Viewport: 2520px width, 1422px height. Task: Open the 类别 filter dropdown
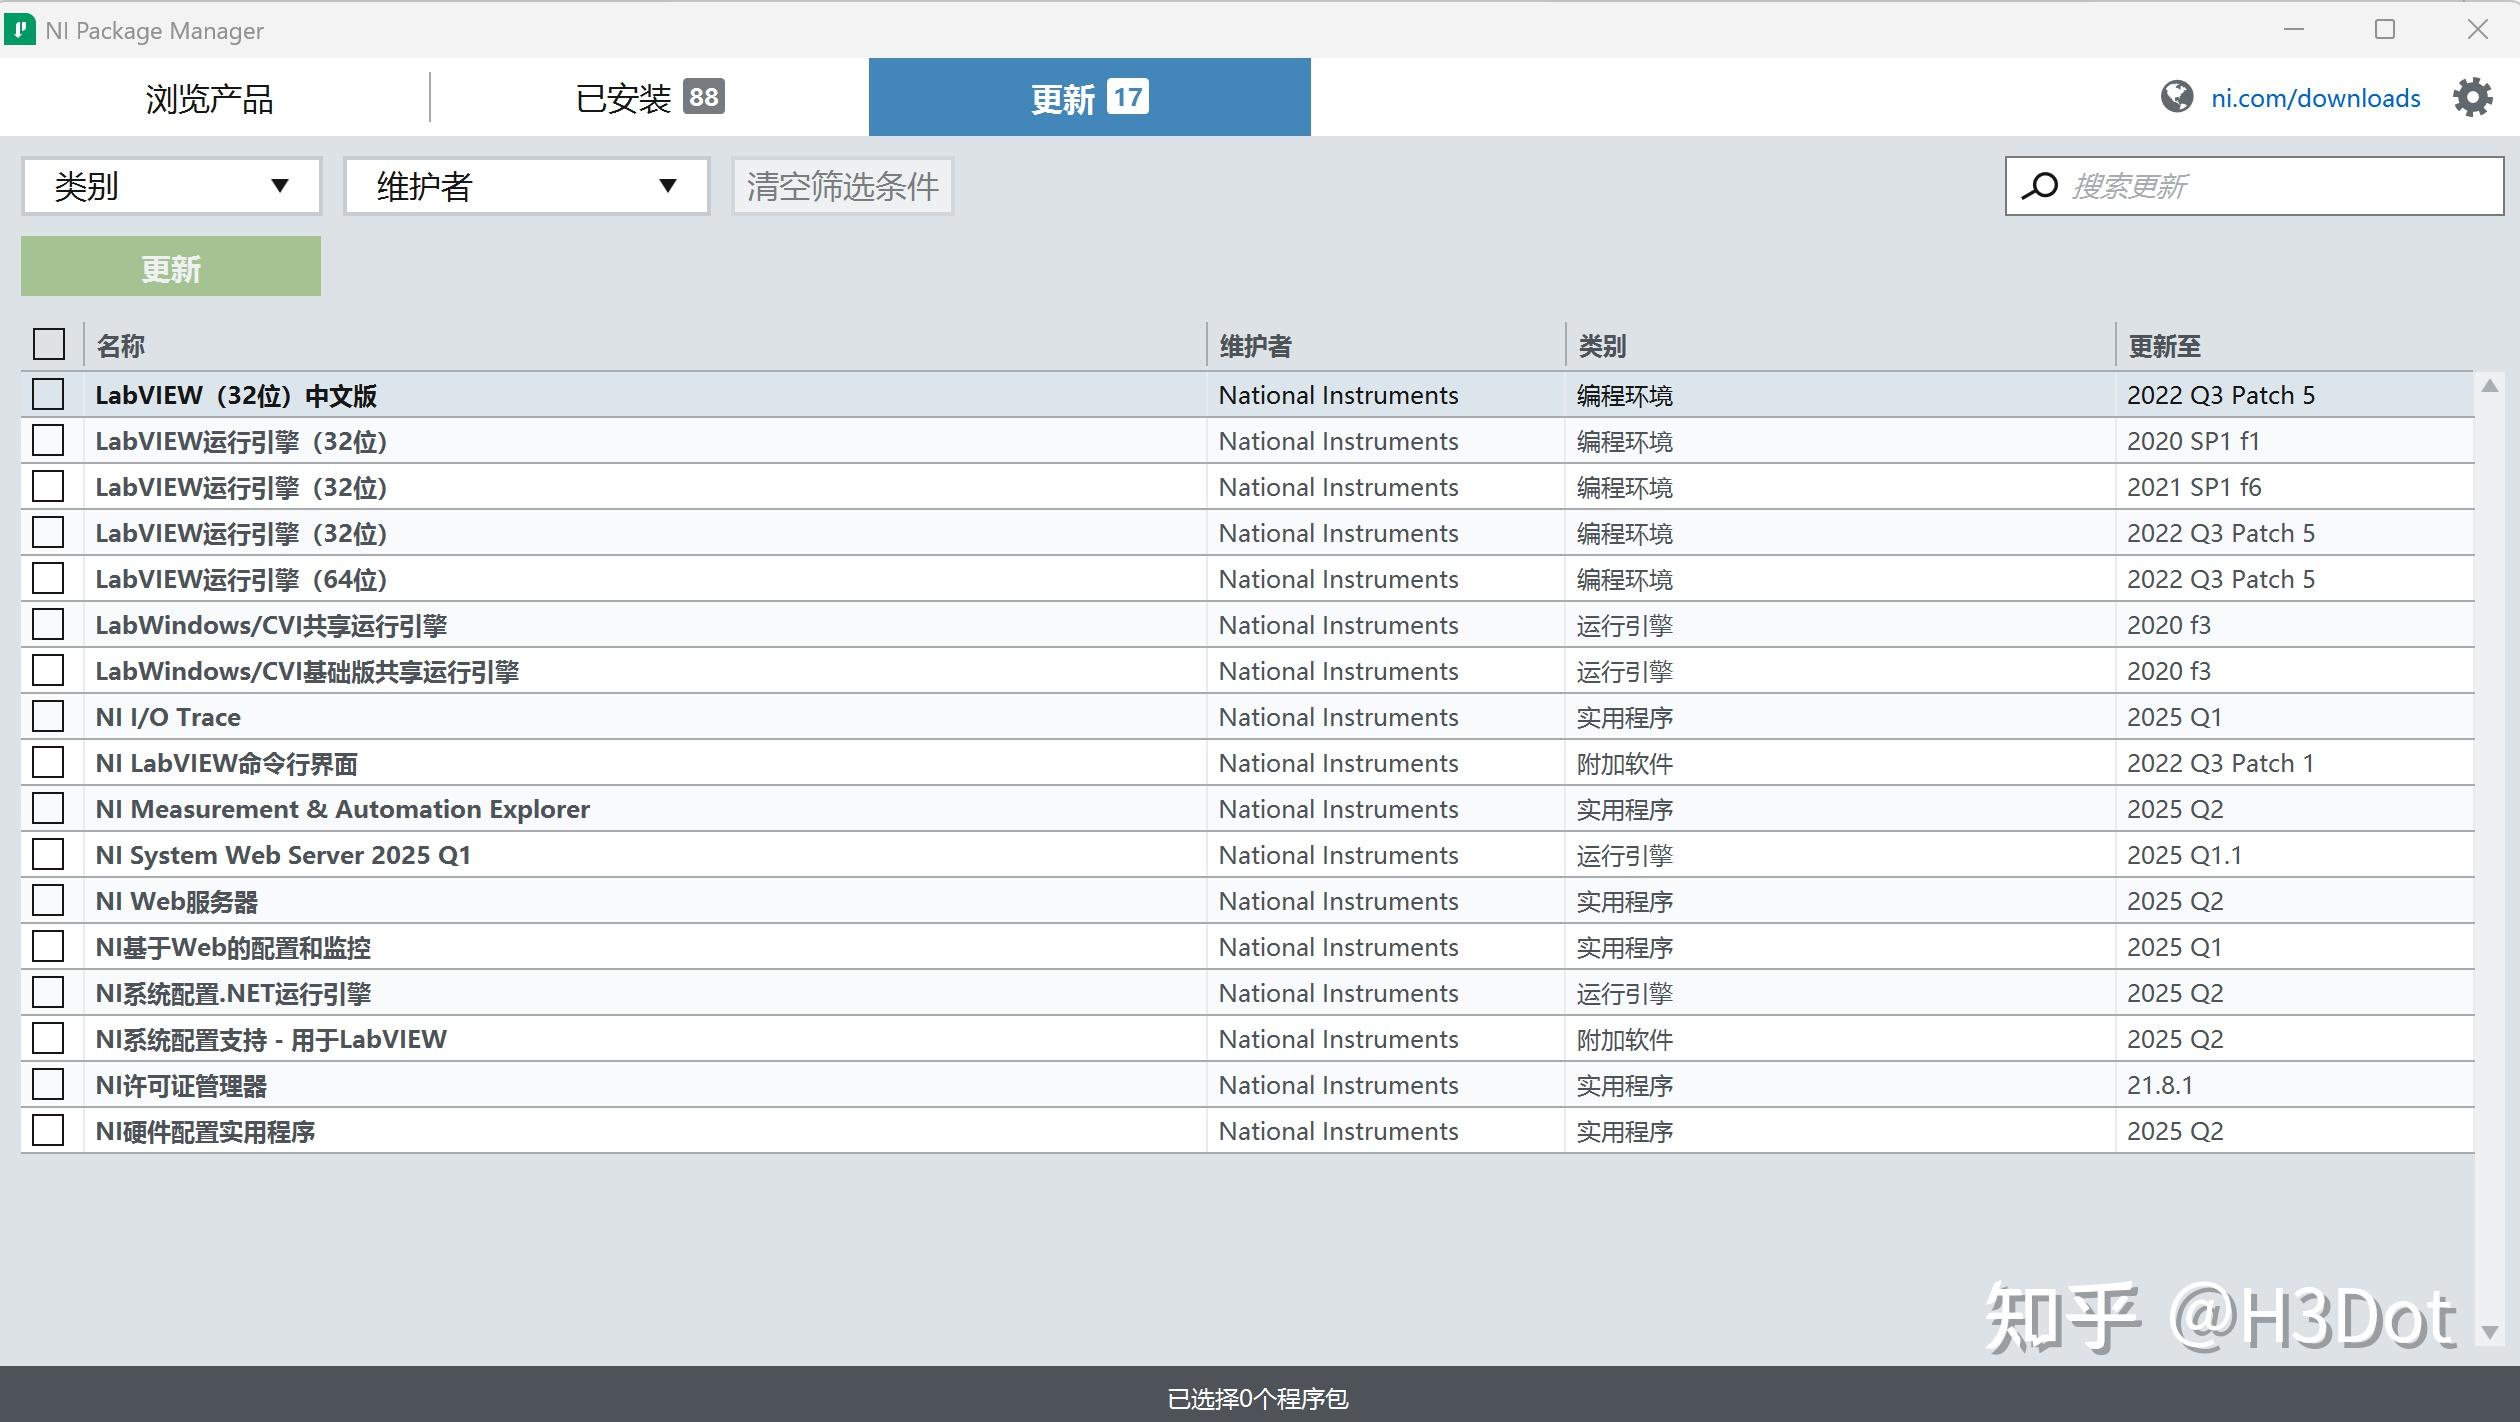(170, 185)
